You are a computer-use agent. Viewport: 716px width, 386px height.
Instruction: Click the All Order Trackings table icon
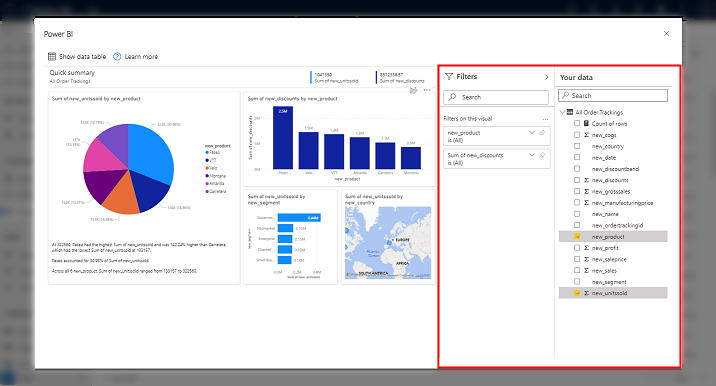pos(570,112)
